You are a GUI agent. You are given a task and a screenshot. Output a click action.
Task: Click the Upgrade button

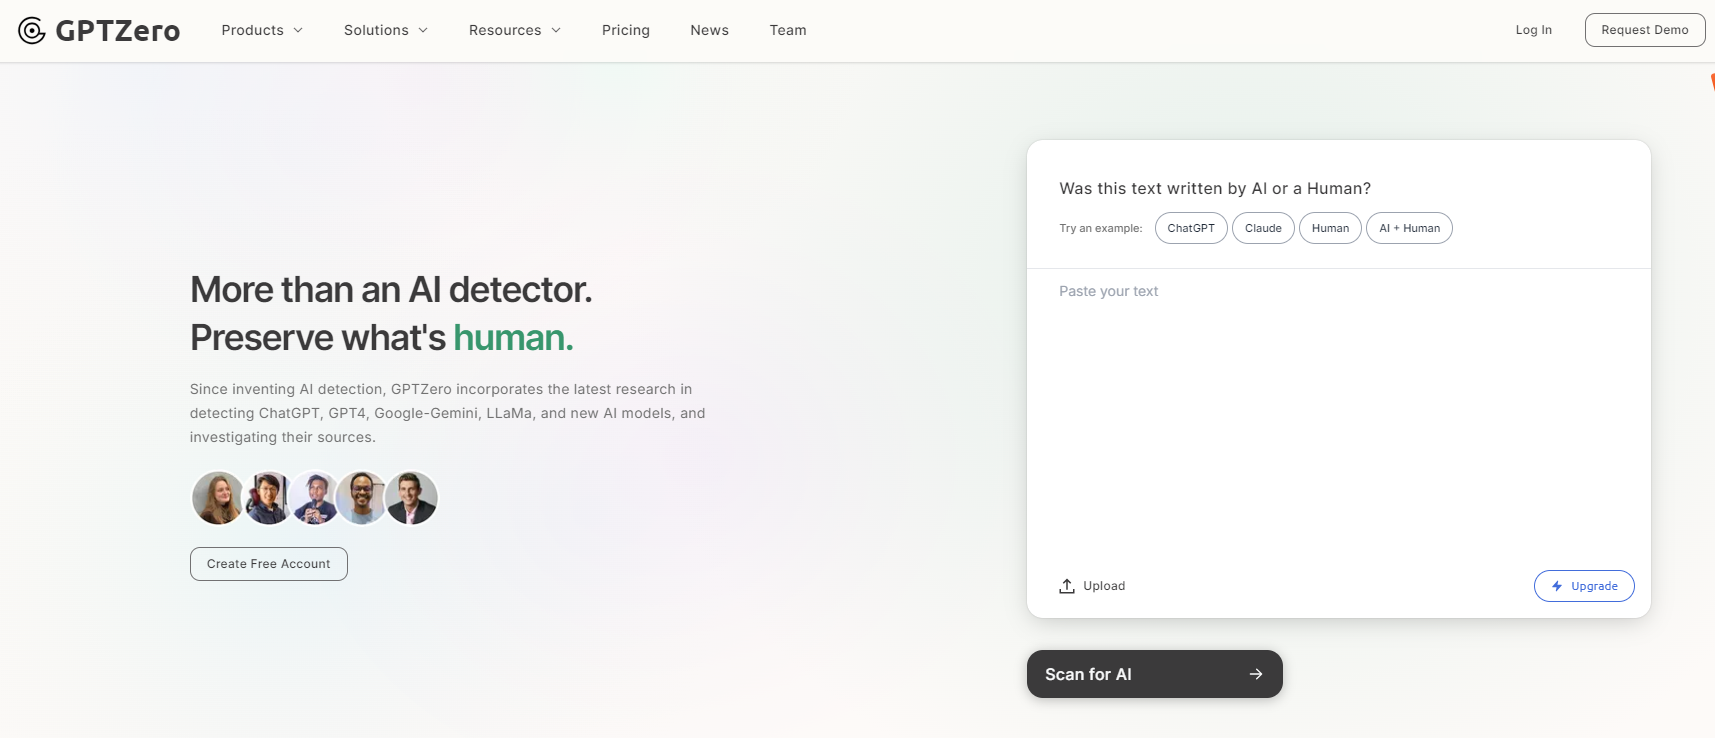[x=1584, y=586]
